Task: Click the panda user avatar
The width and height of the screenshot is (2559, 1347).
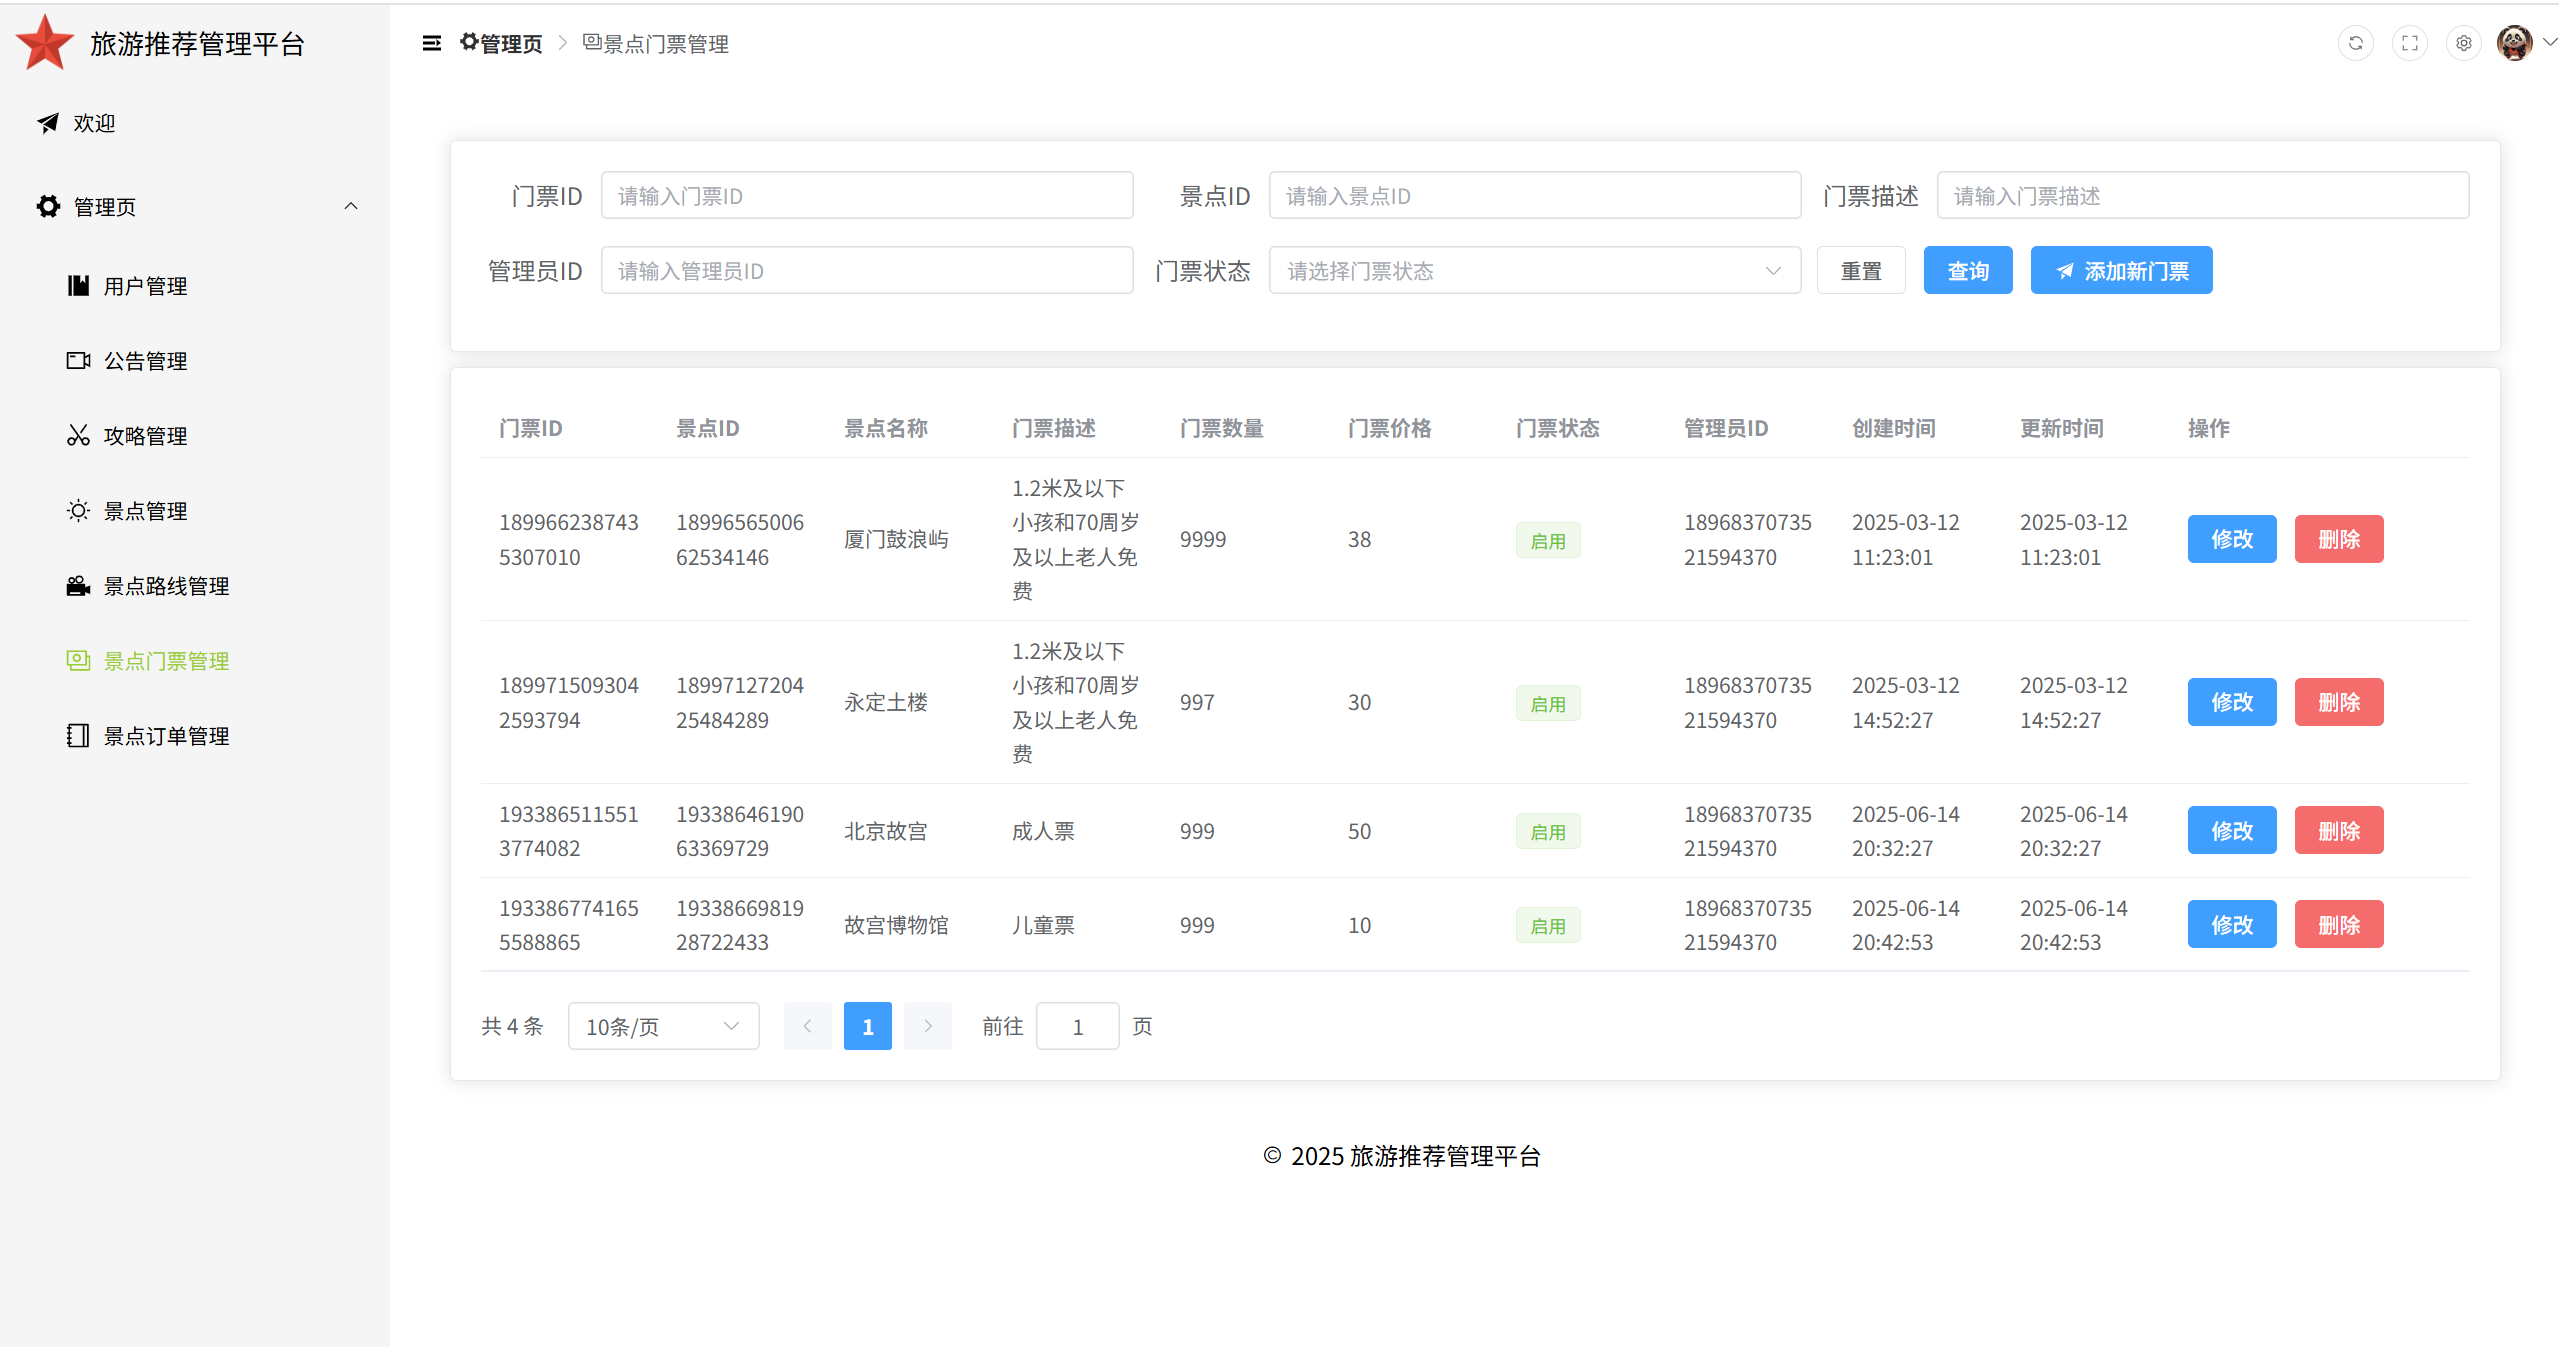Action: coord(2513,43)
